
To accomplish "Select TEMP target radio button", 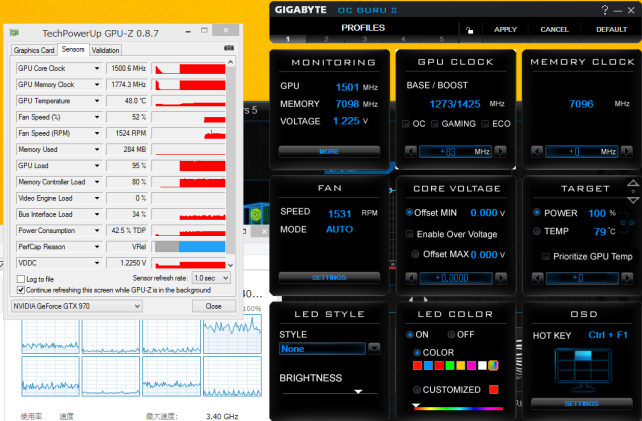I will [x=537, y=231].
